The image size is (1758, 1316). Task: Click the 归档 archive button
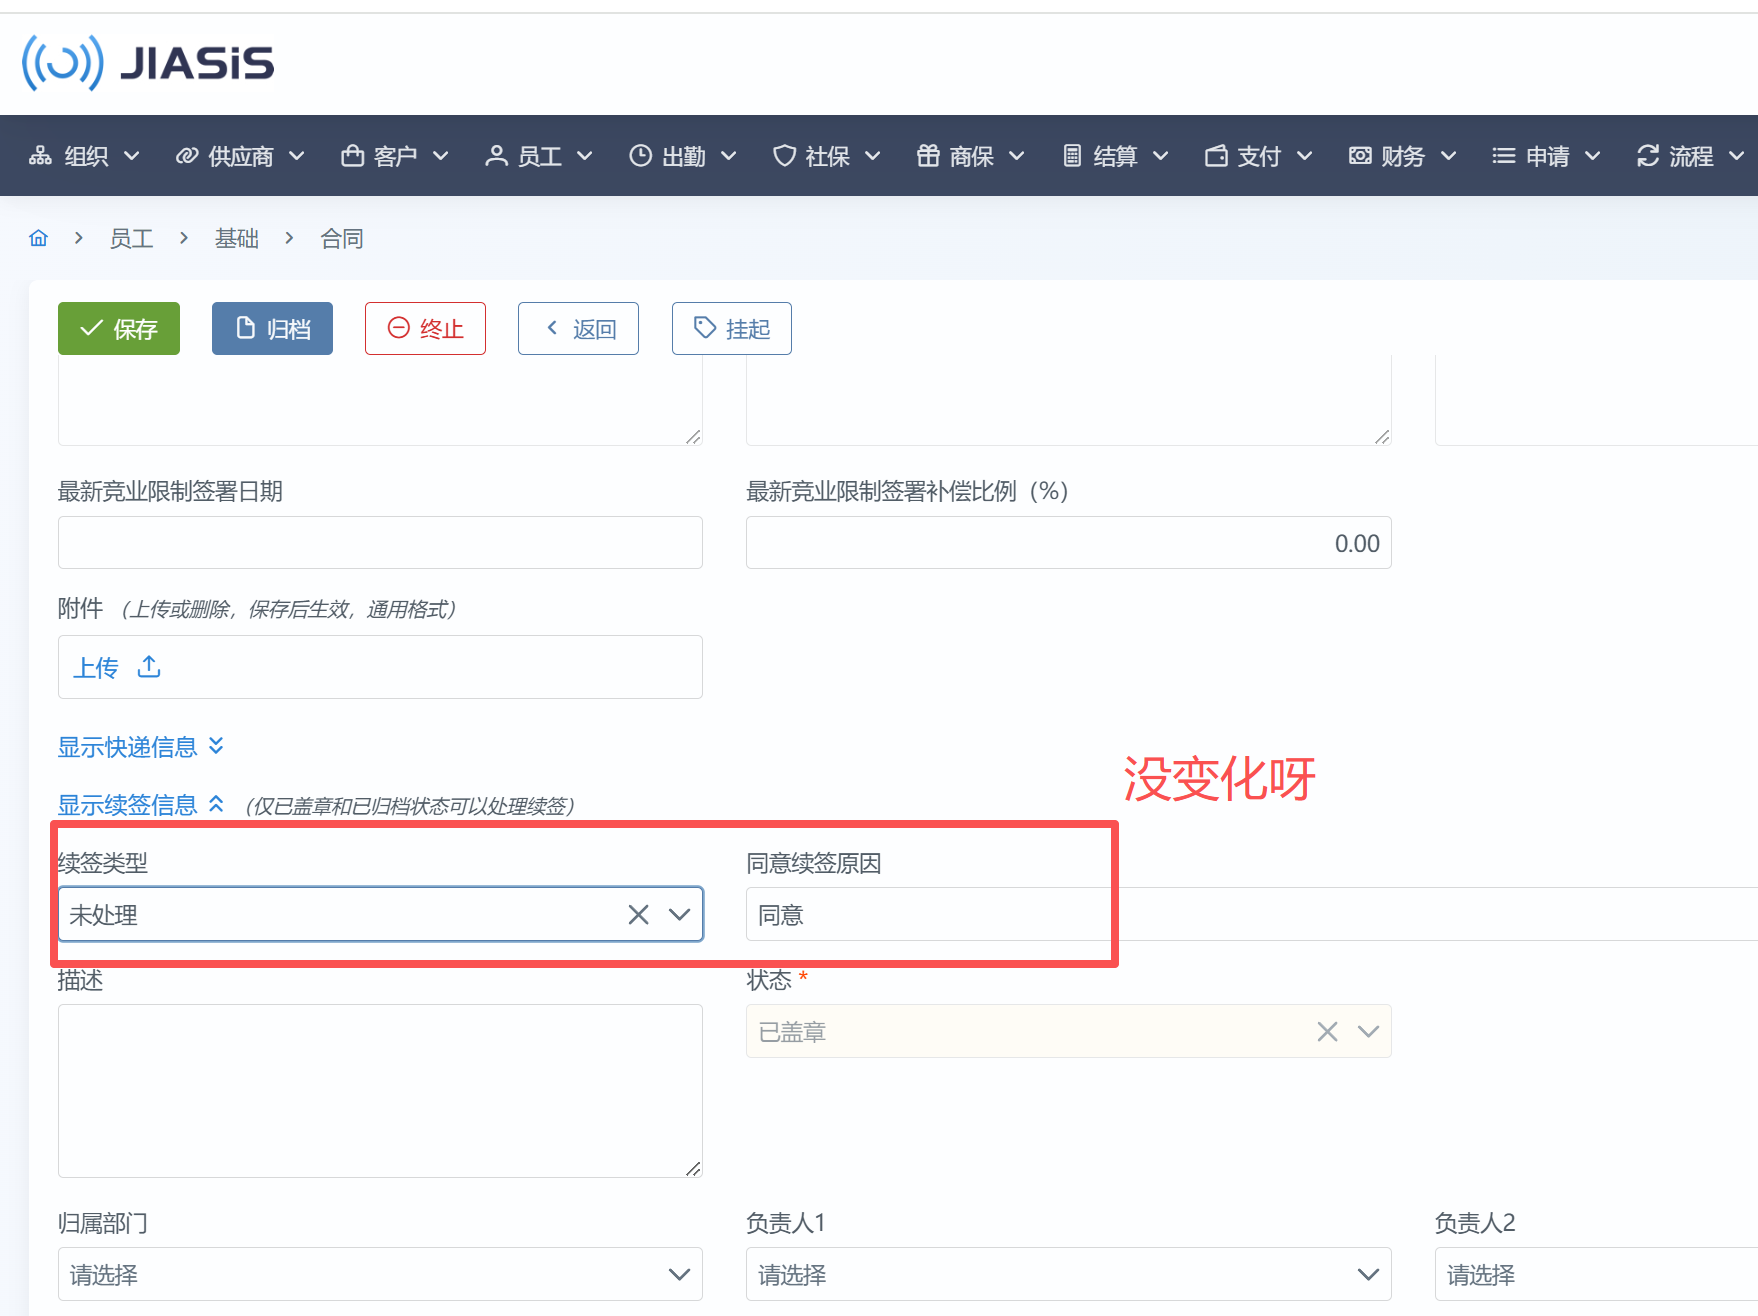point(272,328)
